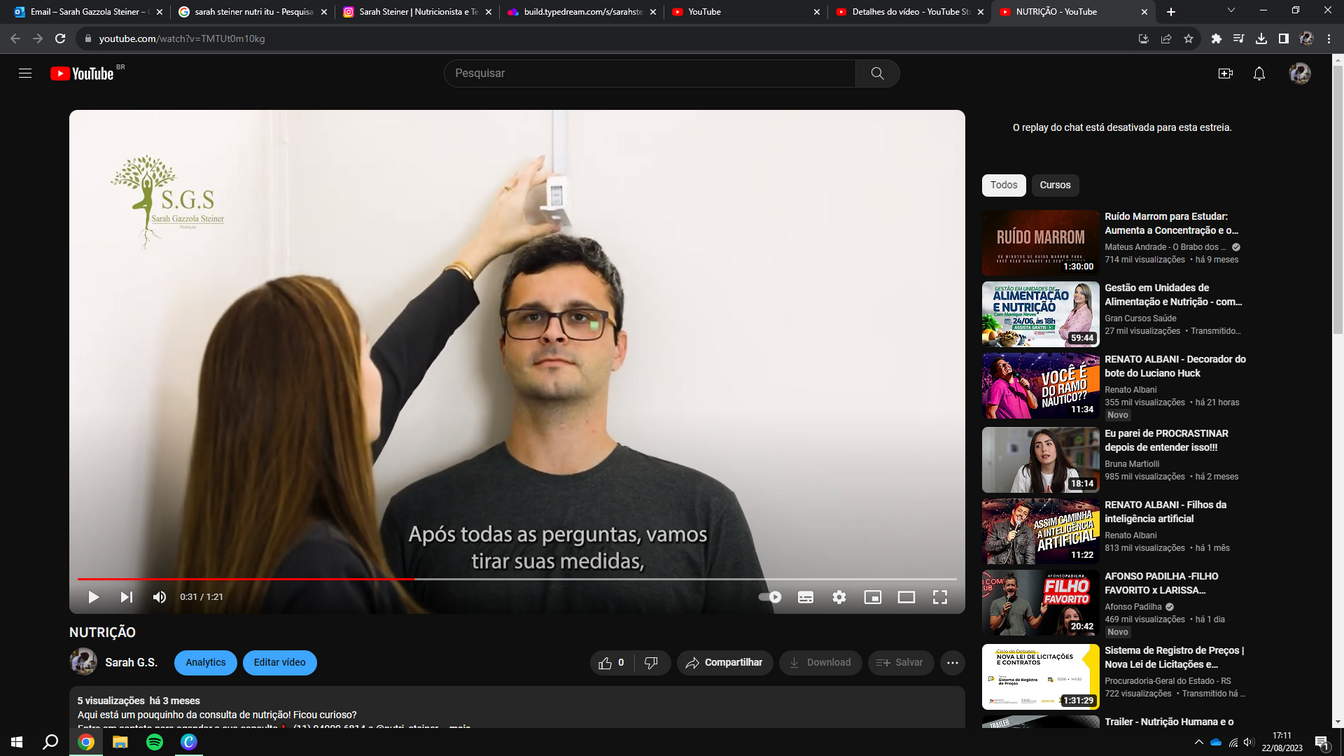Open Chrome downloads icon
The height and width of the screenshot is (756, 1344).
[x=1261, y=38]
